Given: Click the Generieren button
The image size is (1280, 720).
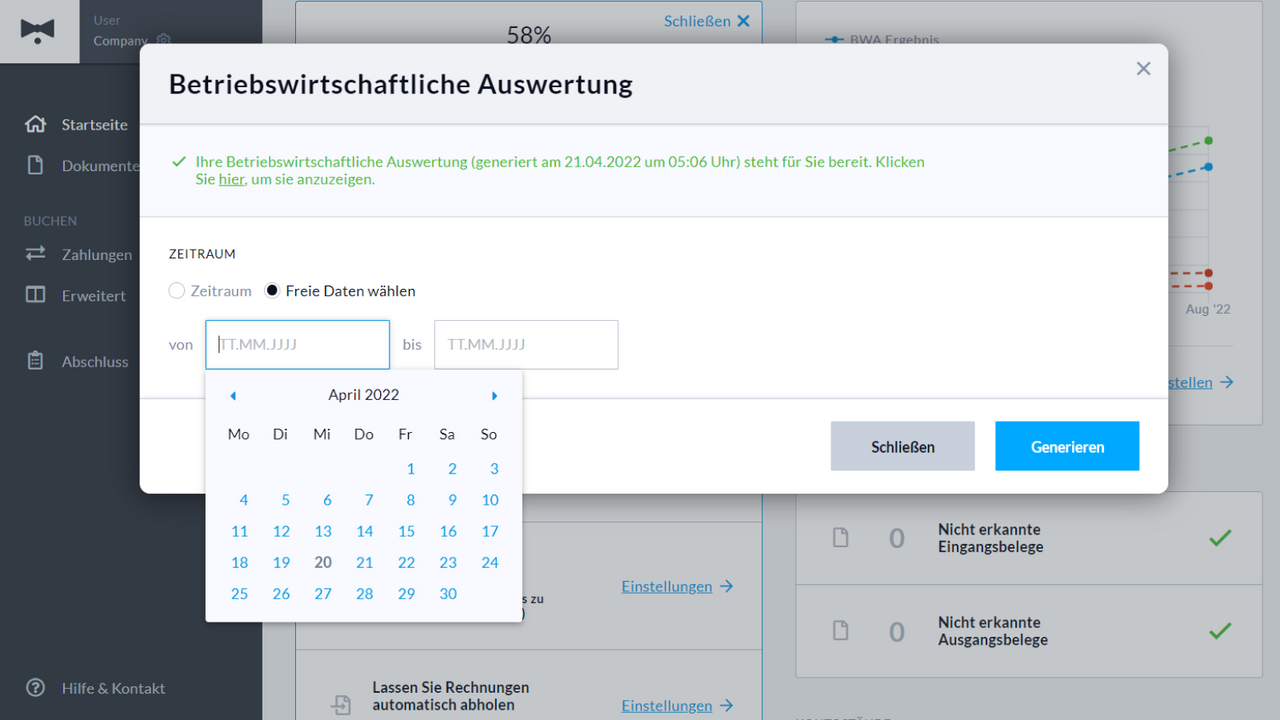Looking at the screenshot, I should pos(1067,446).
